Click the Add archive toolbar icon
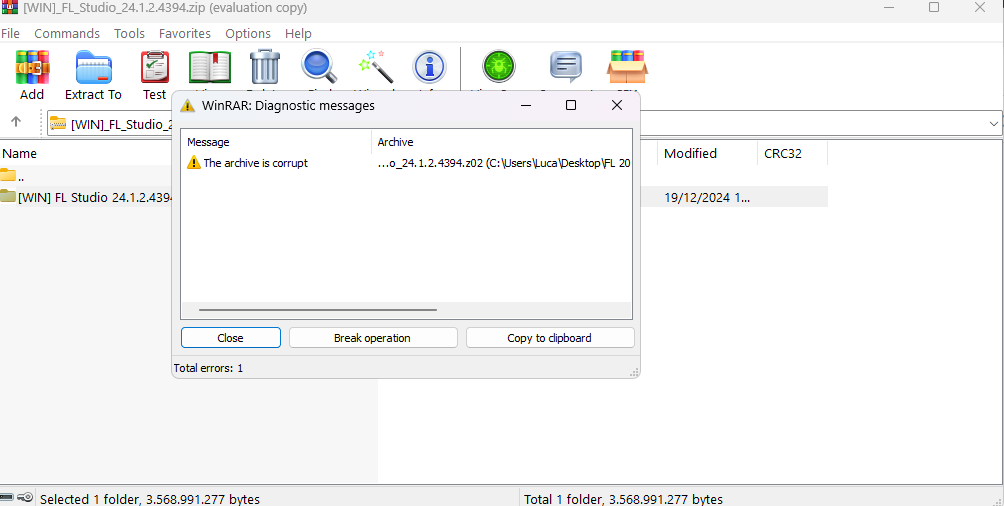Viewport: 1004px width, 506px height. tap(32, 67)
